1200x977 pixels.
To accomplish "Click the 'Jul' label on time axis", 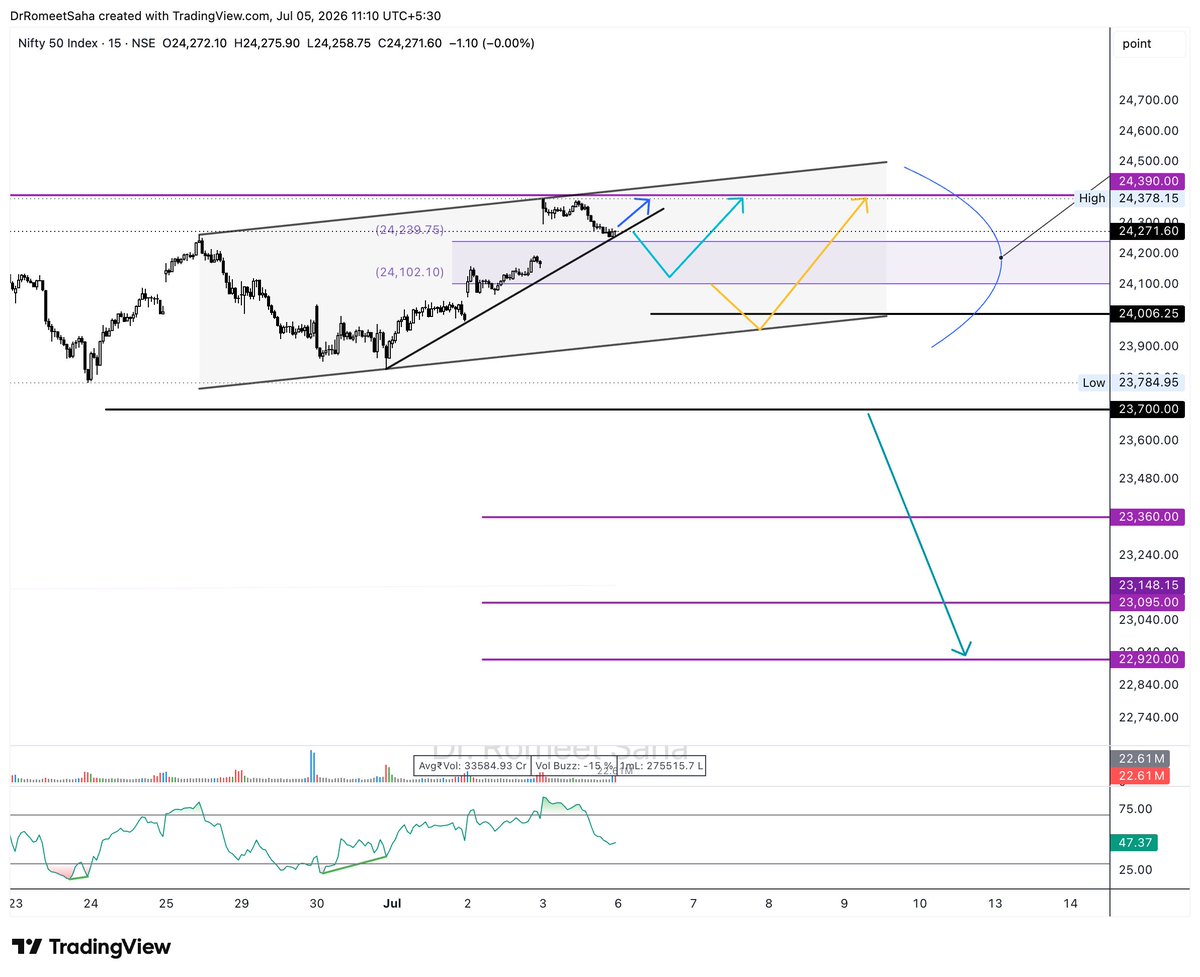I will 392,903.
